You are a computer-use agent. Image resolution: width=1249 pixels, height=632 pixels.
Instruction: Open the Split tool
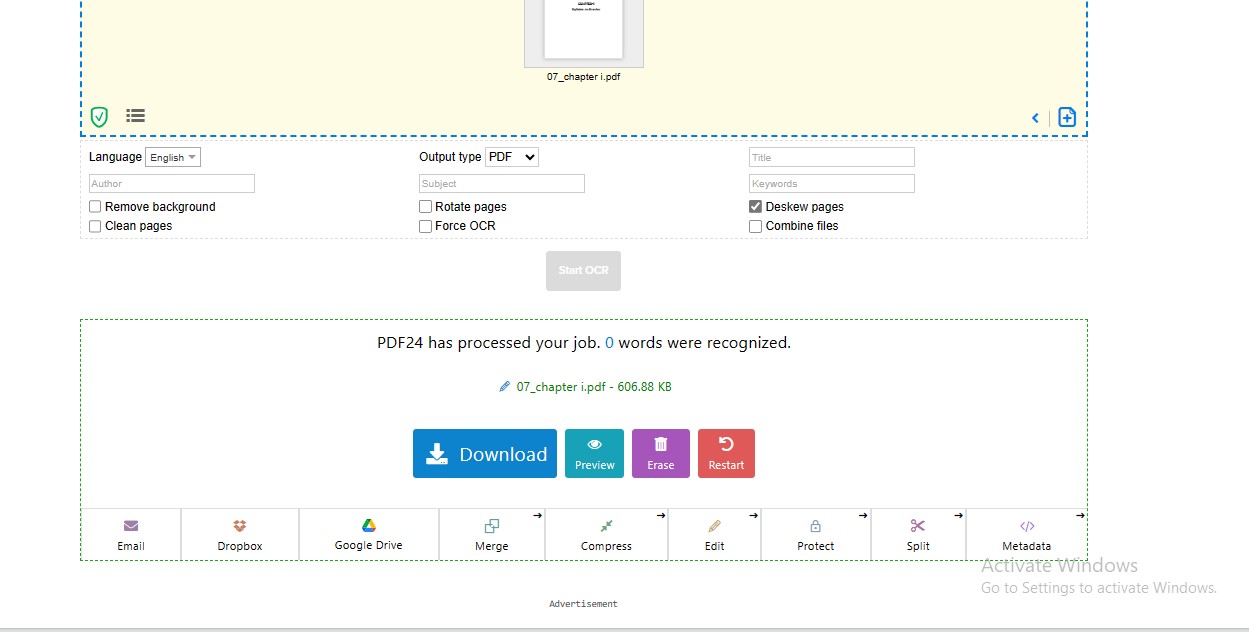coord(918,535)
